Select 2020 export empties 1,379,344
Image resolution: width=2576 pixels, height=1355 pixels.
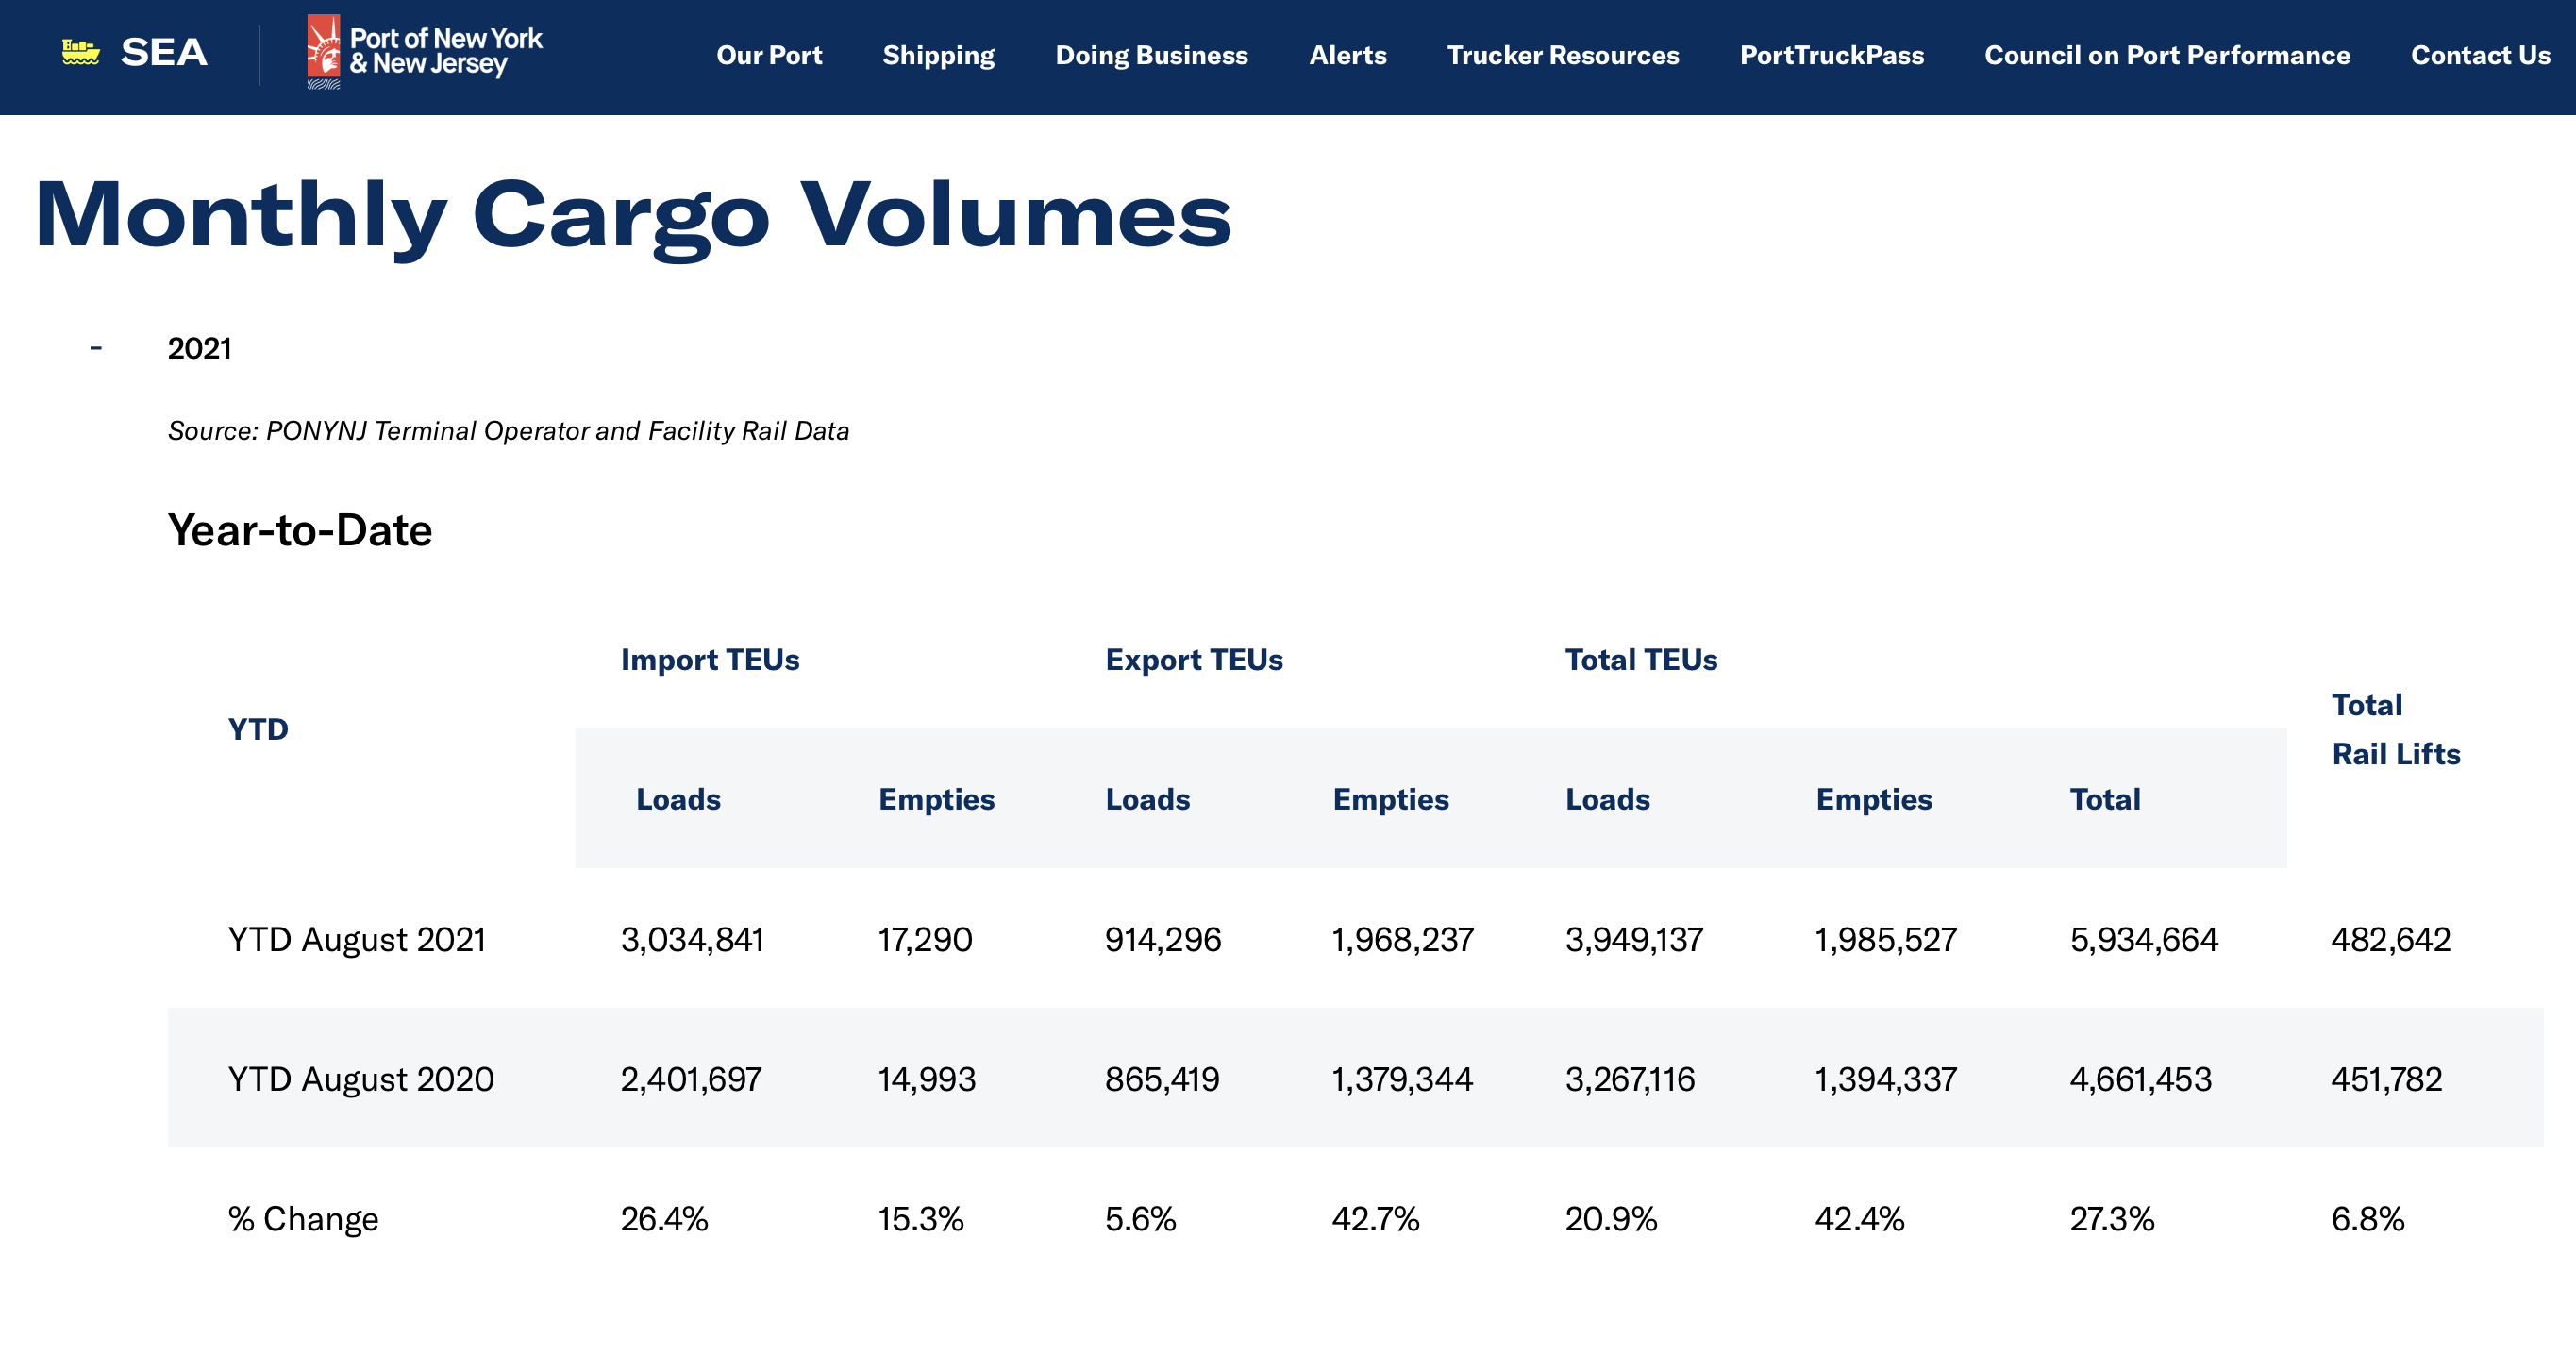pyautogui.click(x=1402, y=1080)
